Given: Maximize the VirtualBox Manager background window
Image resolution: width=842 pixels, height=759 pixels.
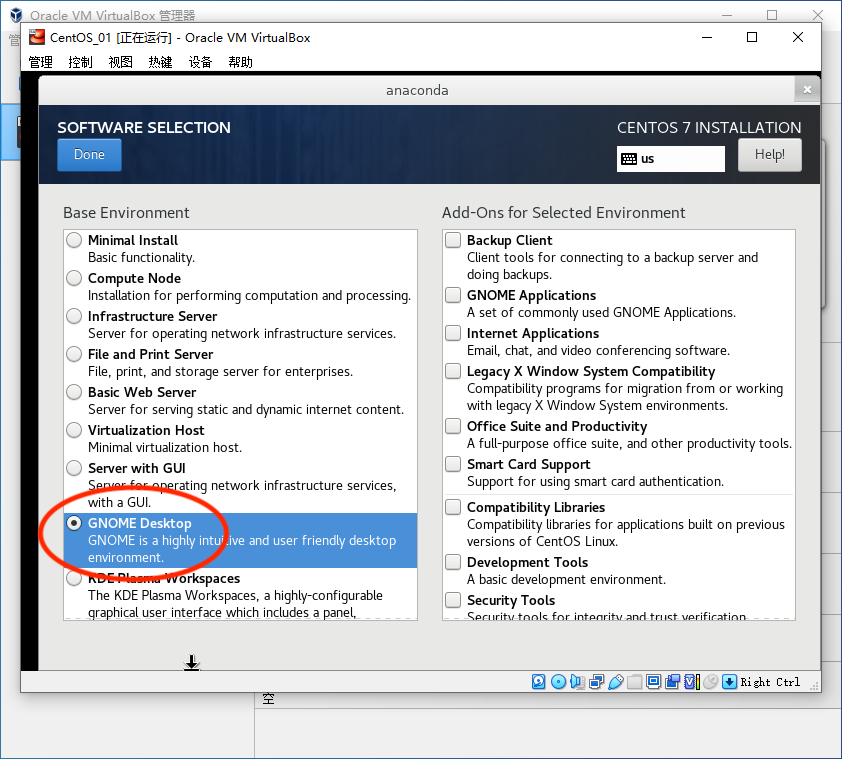Looking at the screenshot, I should pyautogui.click(x=772, y=15).
